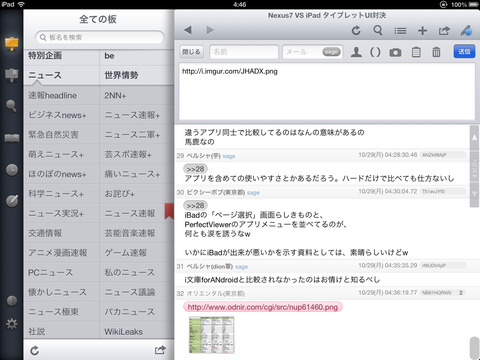Open the list view icon in thread toolbar
The height and width of the screenshot is (360, 480).
coord(400,31)
